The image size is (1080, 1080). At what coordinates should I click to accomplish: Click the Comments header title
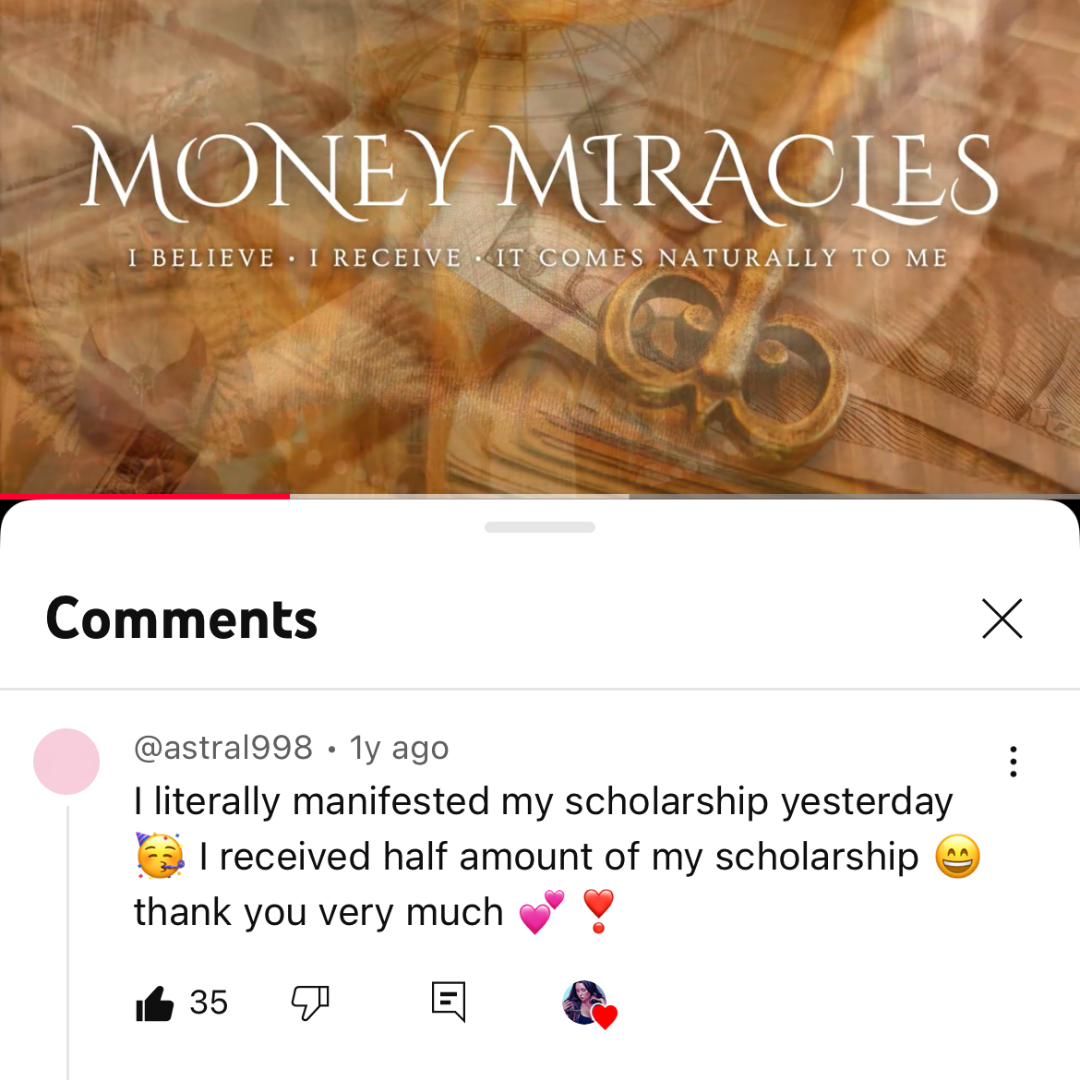[182, 619]
